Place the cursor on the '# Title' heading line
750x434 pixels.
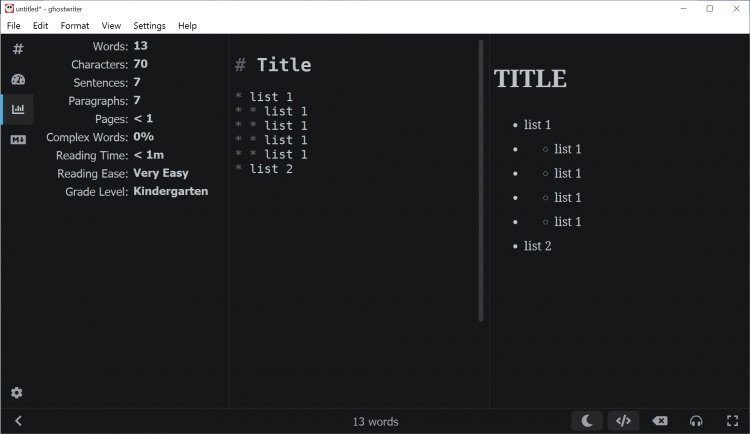coord(283,65)
